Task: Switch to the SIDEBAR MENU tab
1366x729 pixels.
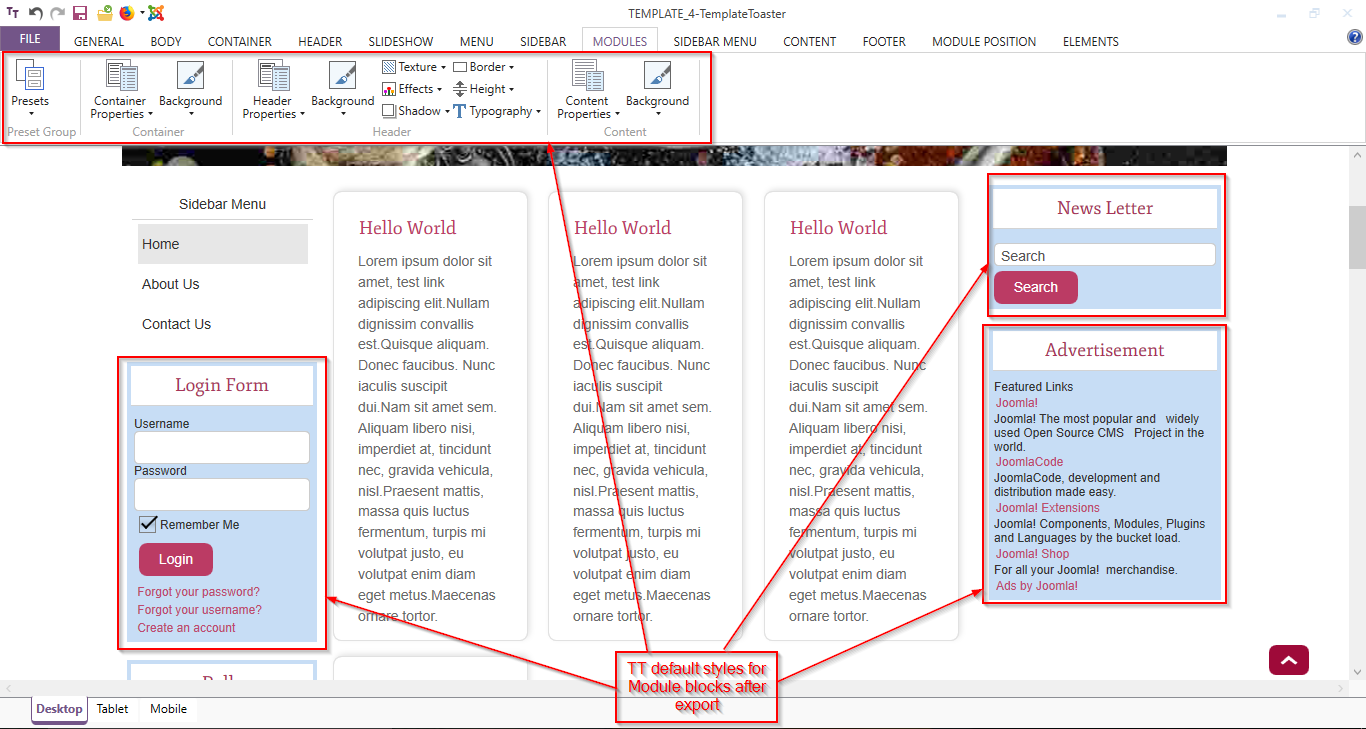Action: coord(715,41)
